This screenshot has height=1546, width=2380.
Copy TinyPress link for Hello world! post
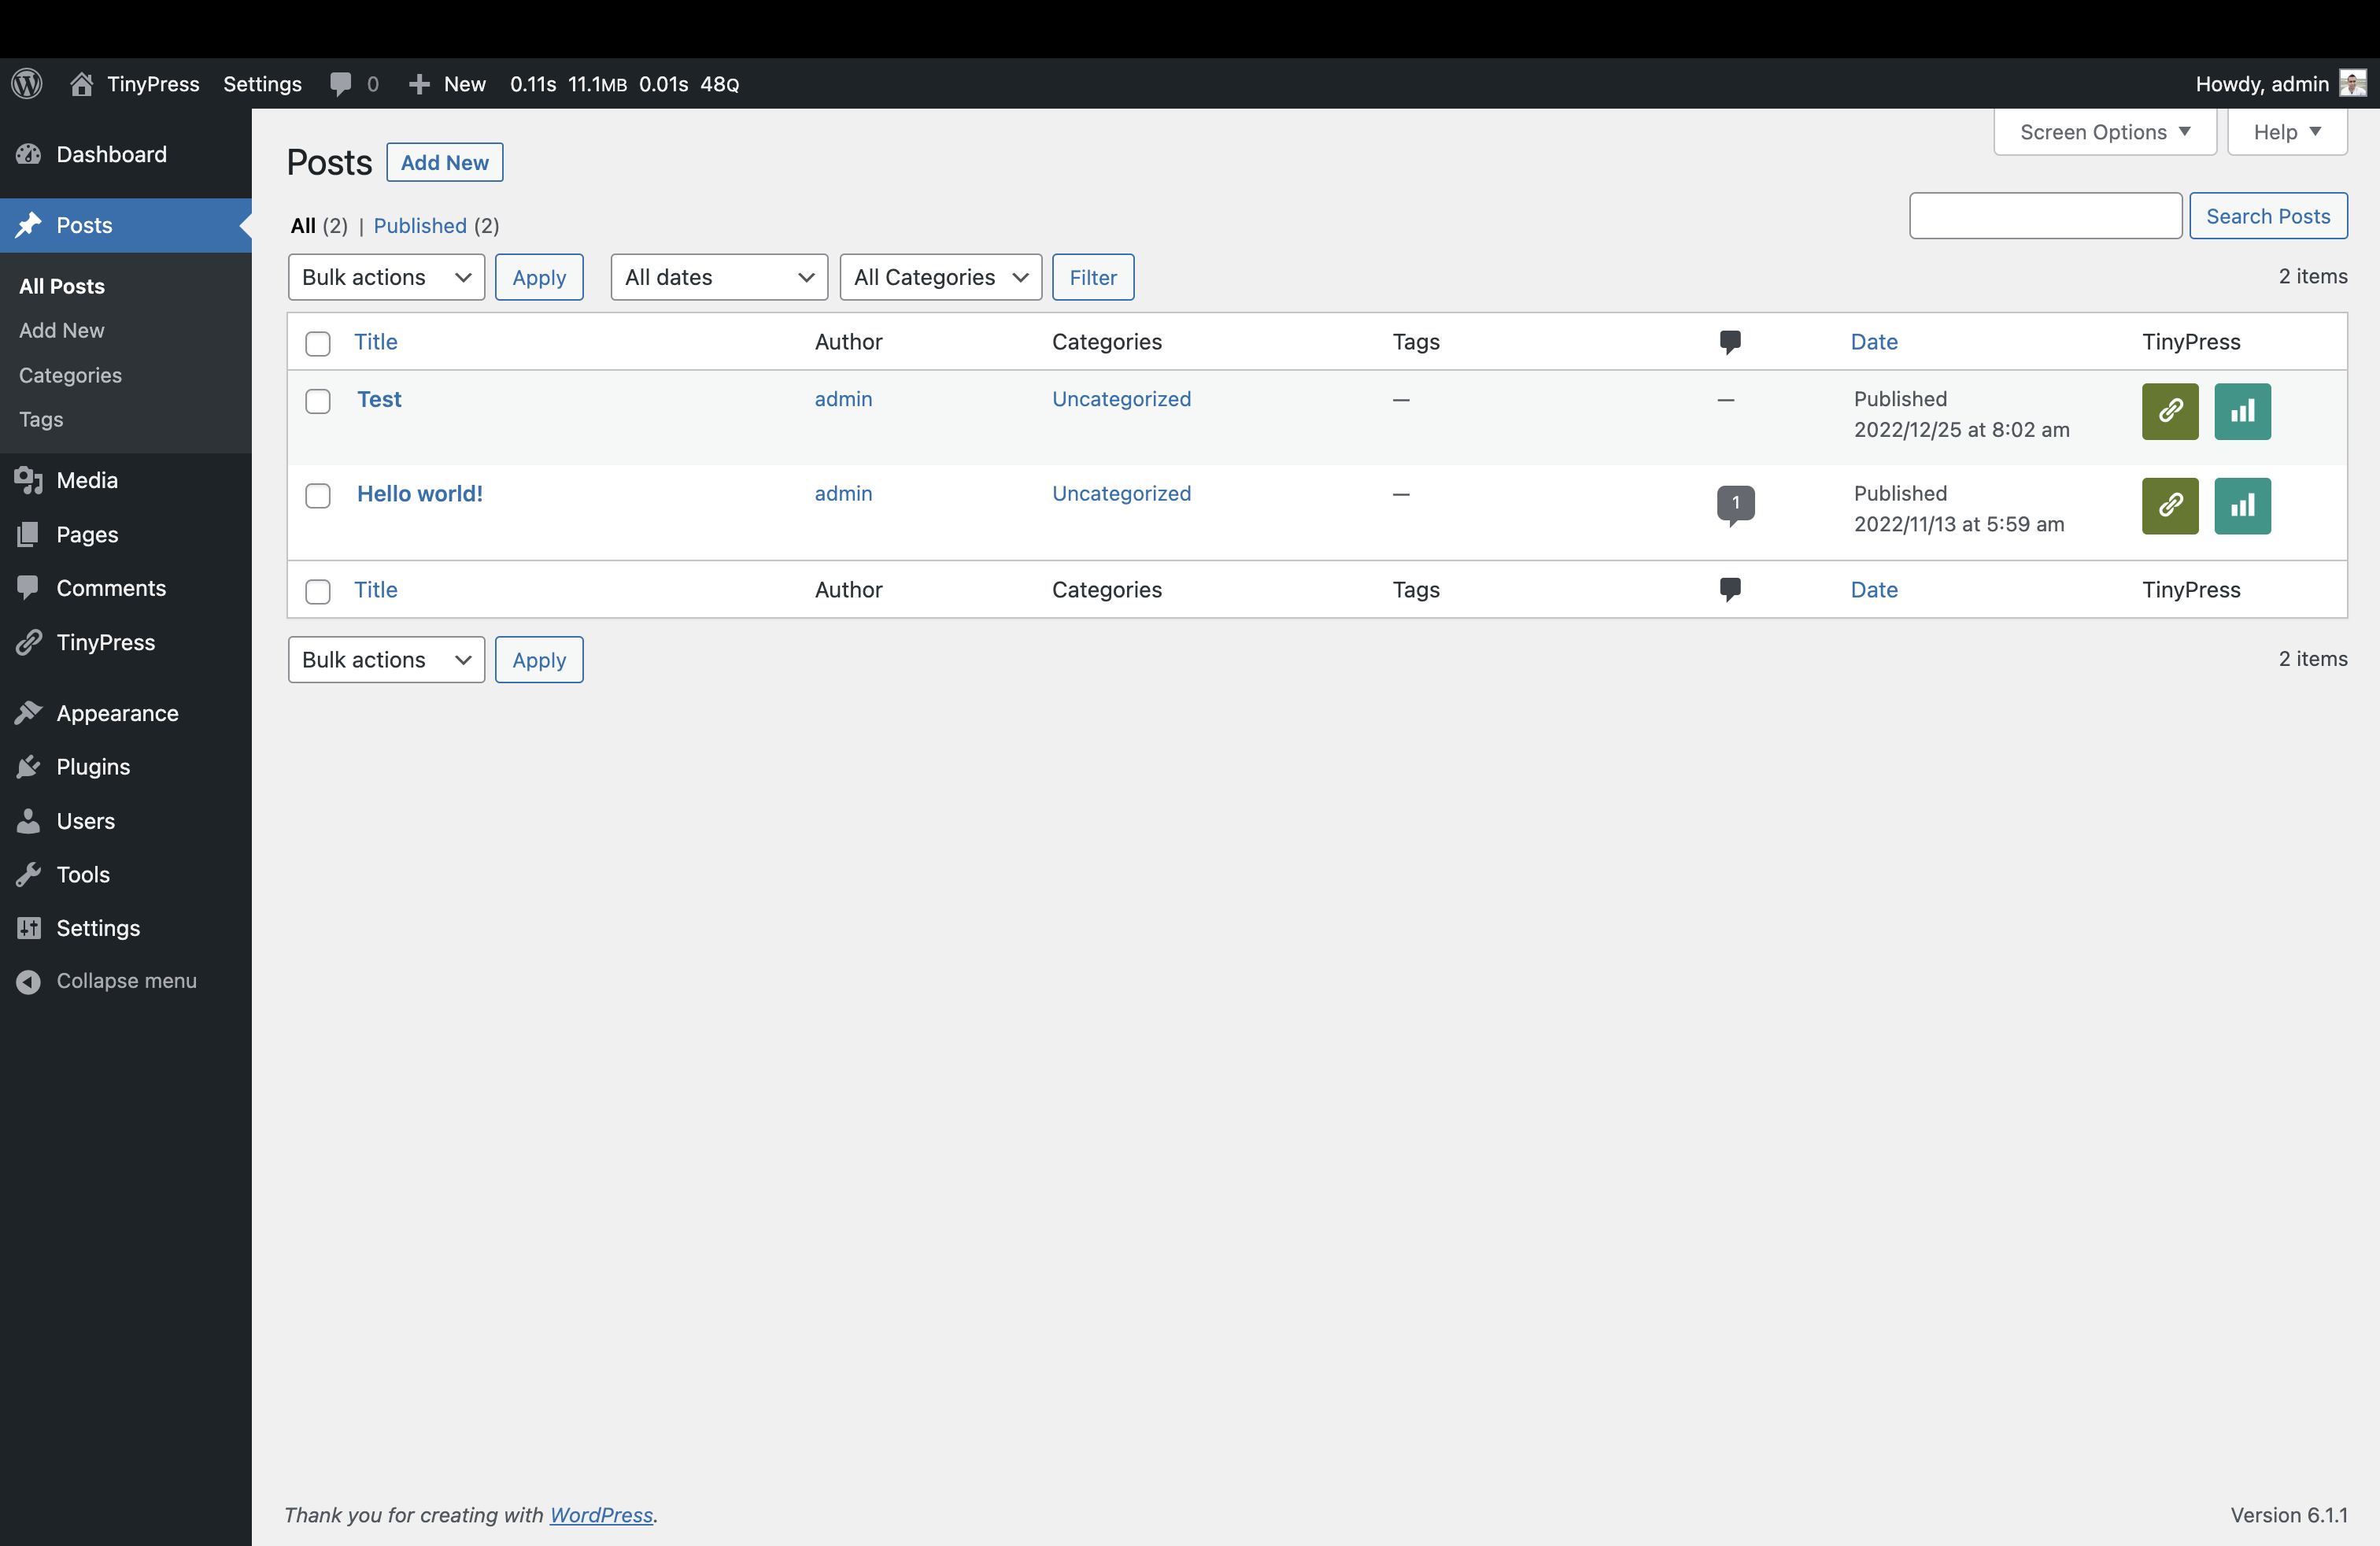pos(2170,506)
